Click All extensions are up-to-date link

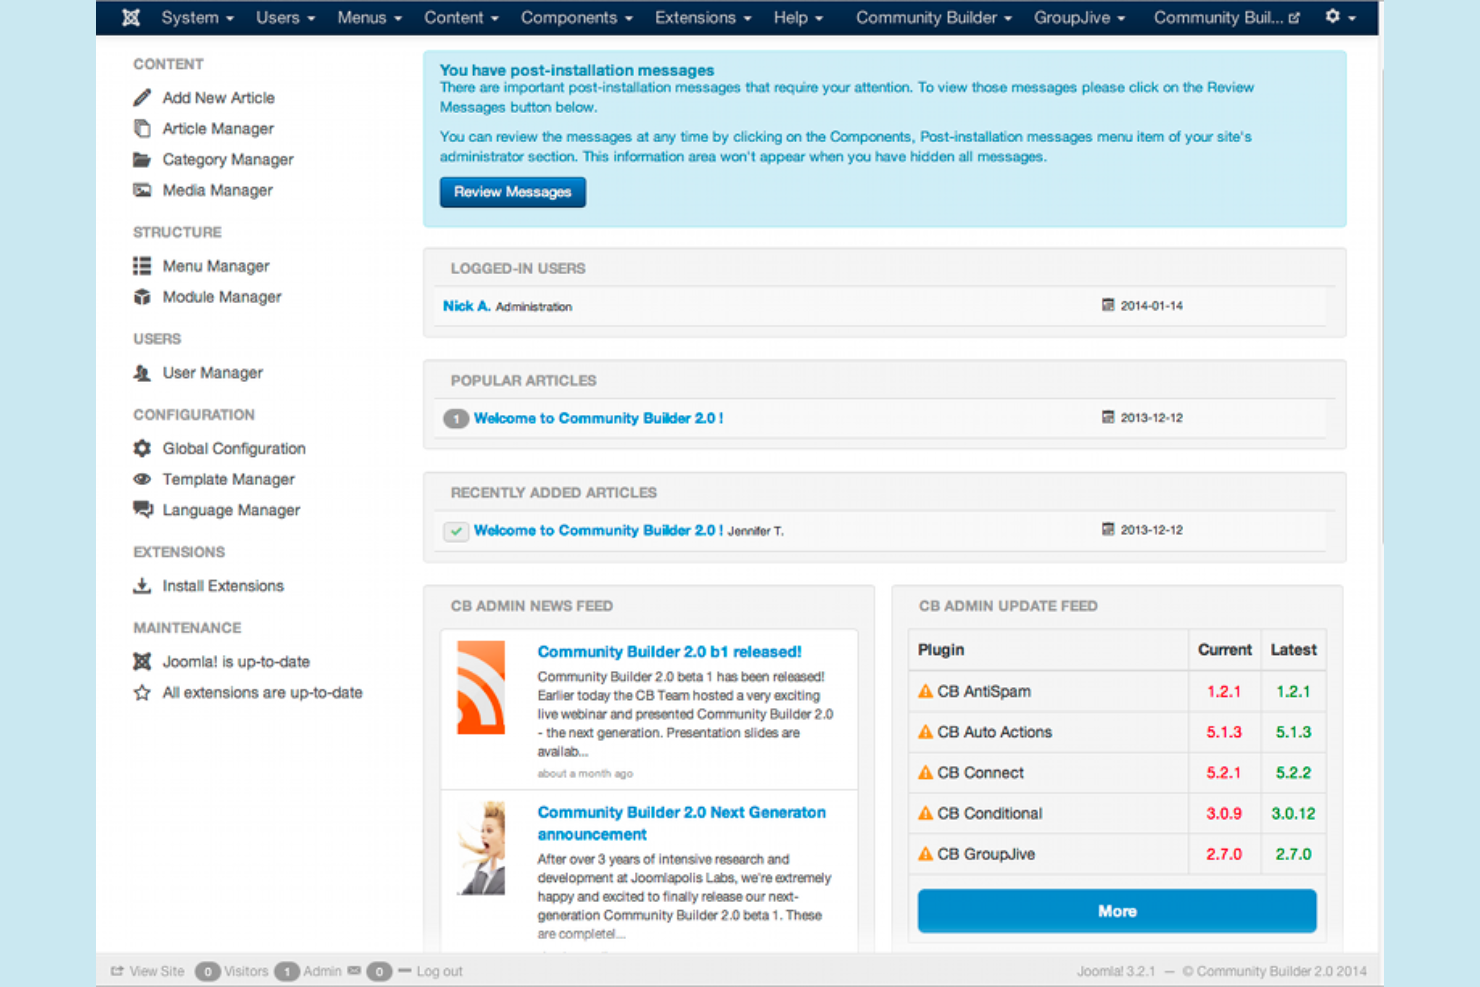263,692
